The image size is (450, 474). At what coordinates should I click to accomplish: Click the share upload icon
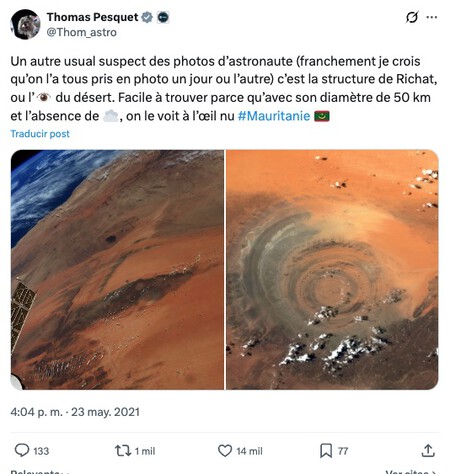(x=428, y=451)
